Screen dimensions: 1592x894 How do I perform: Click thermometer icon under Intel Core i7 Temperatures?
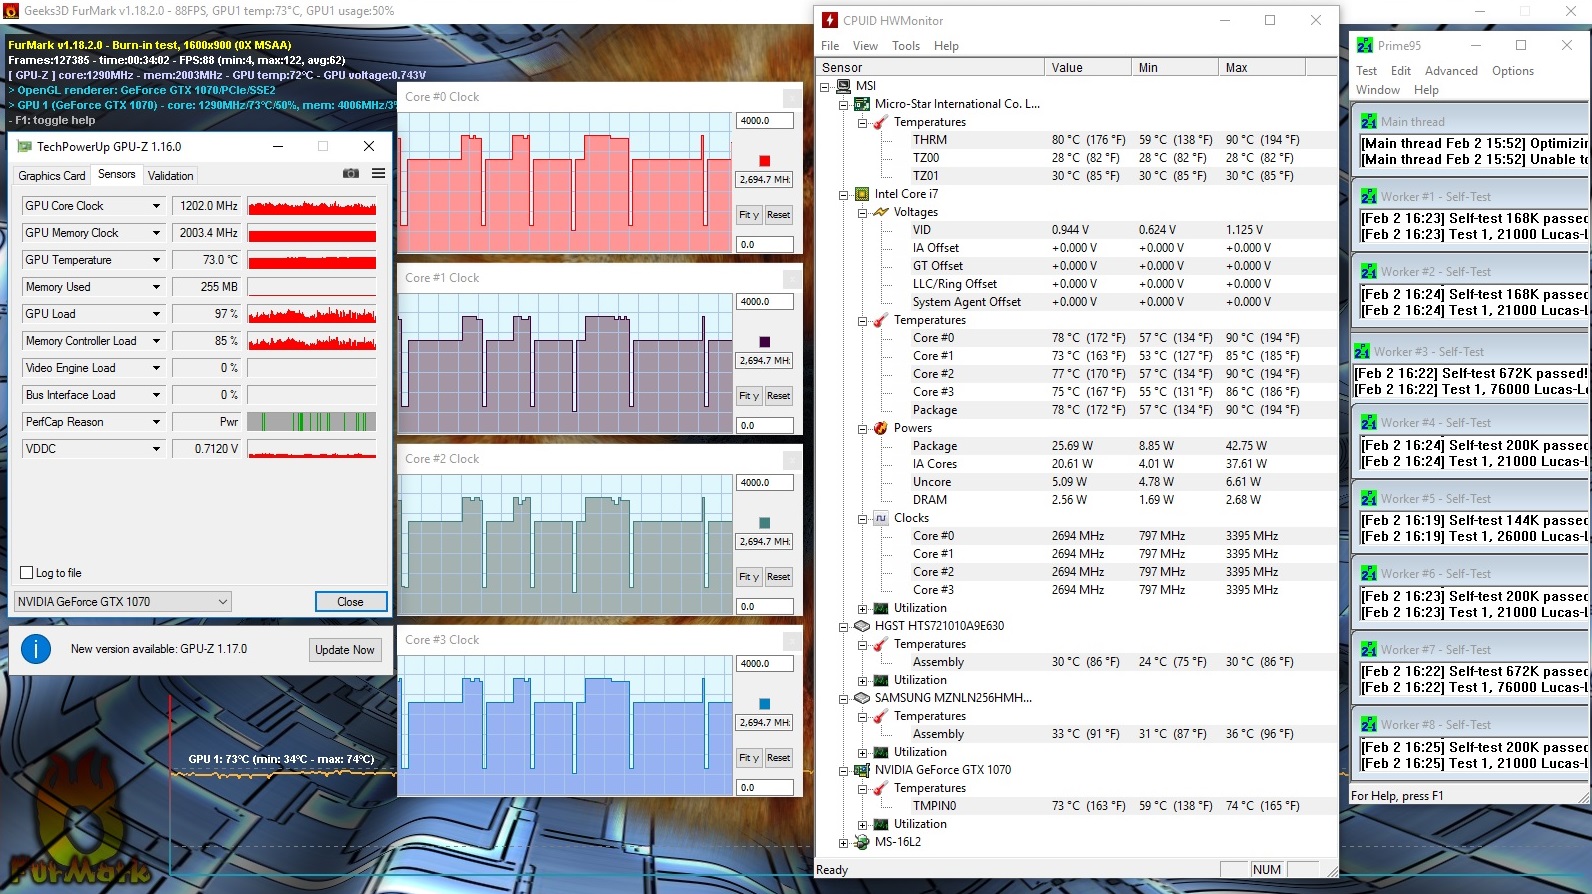pos(881,320)
